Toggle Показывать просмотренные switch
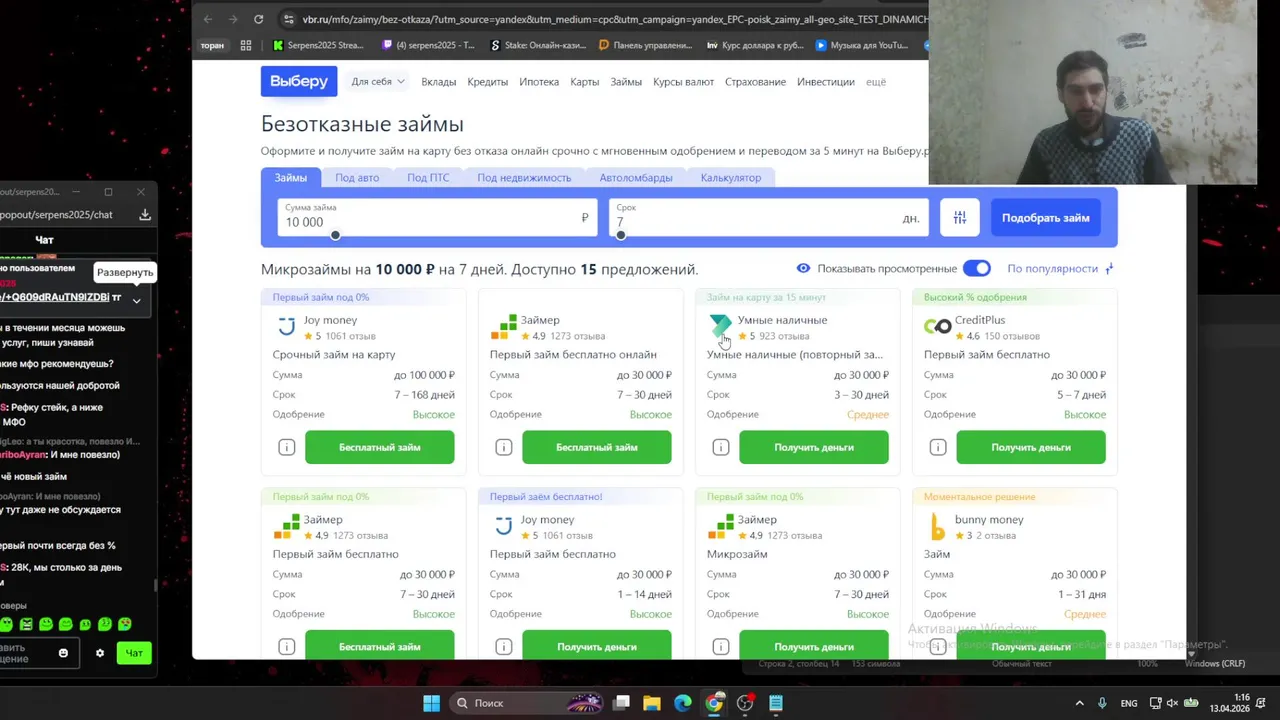This screenshot has height=720, width=1280. click(x=976, y=268)
